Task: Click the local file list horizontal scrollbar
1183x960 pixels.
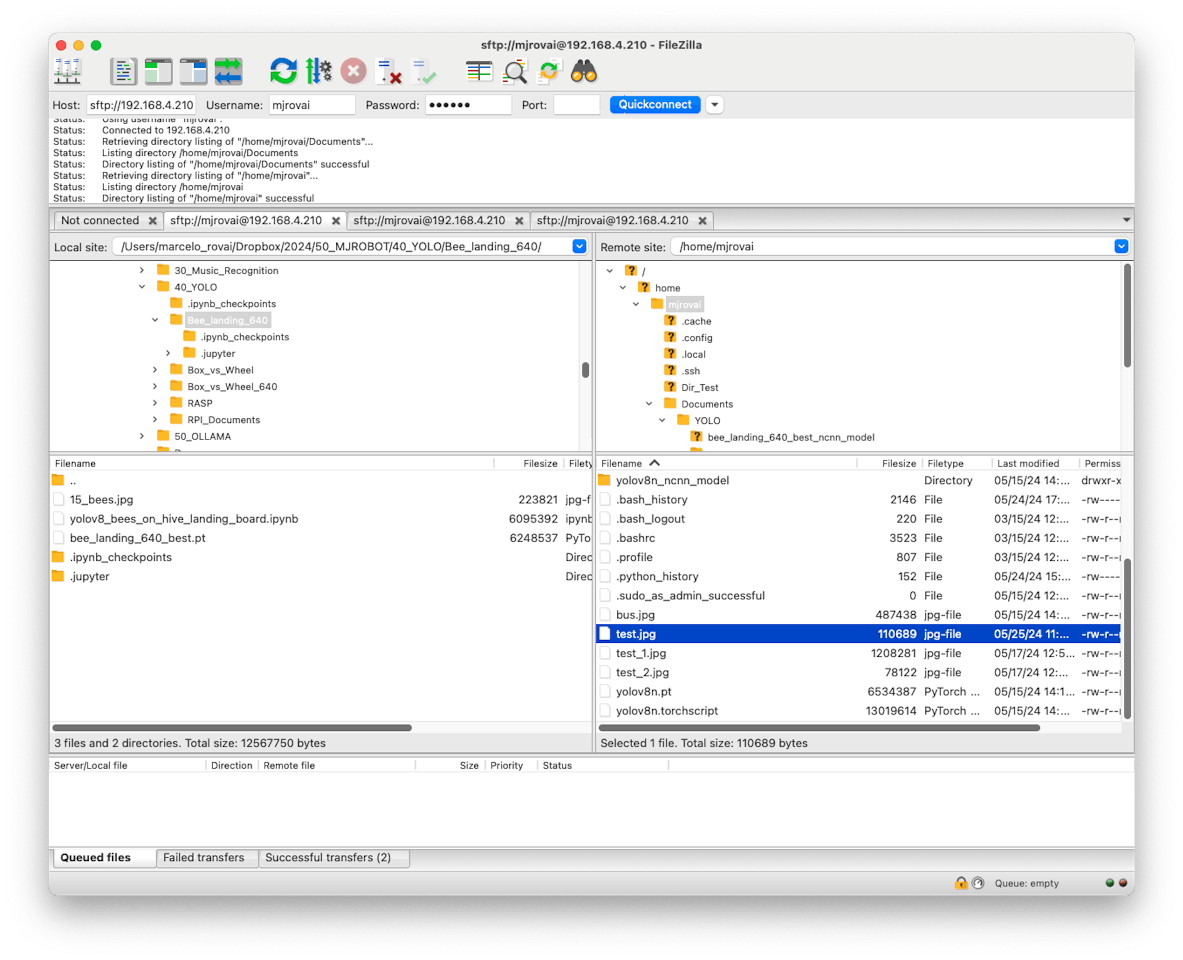Action: [x=232, y=728]
